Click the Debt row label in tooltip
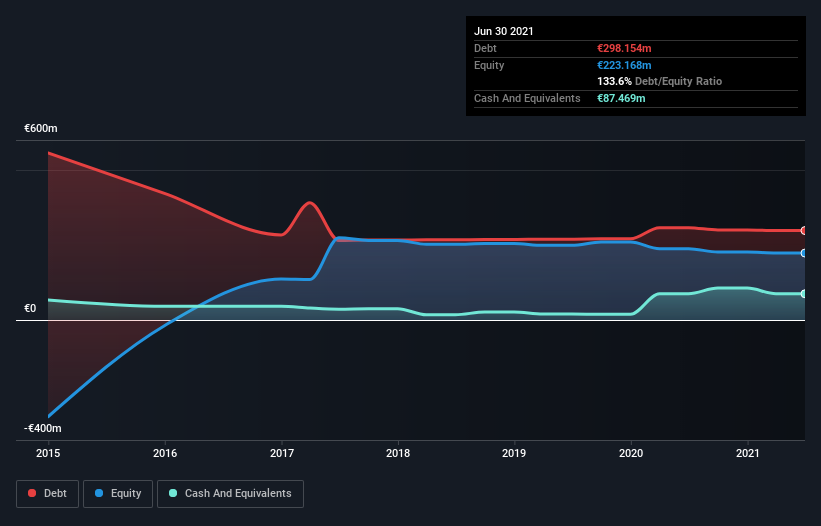Screen dimensions: 821x526 pos(485,48)
